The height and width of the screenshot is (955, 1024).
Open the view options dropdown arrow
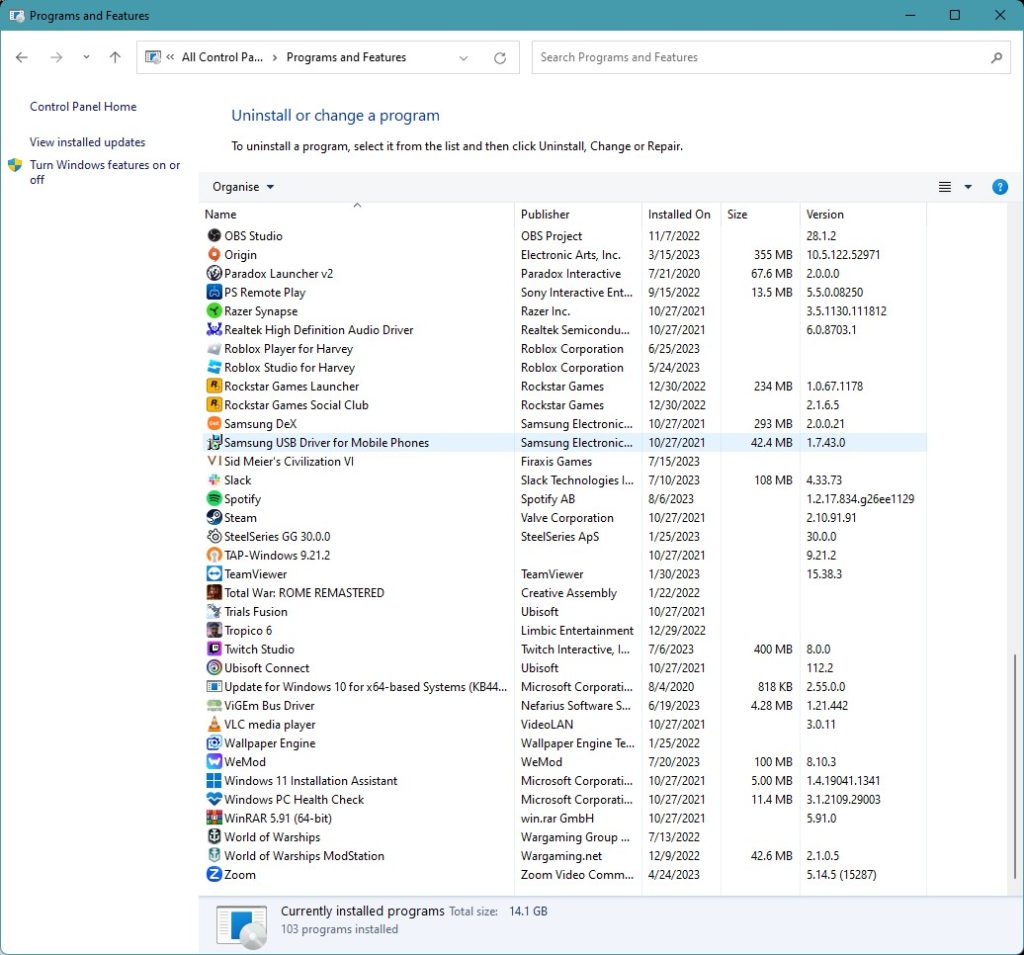(x=968, y=187)
